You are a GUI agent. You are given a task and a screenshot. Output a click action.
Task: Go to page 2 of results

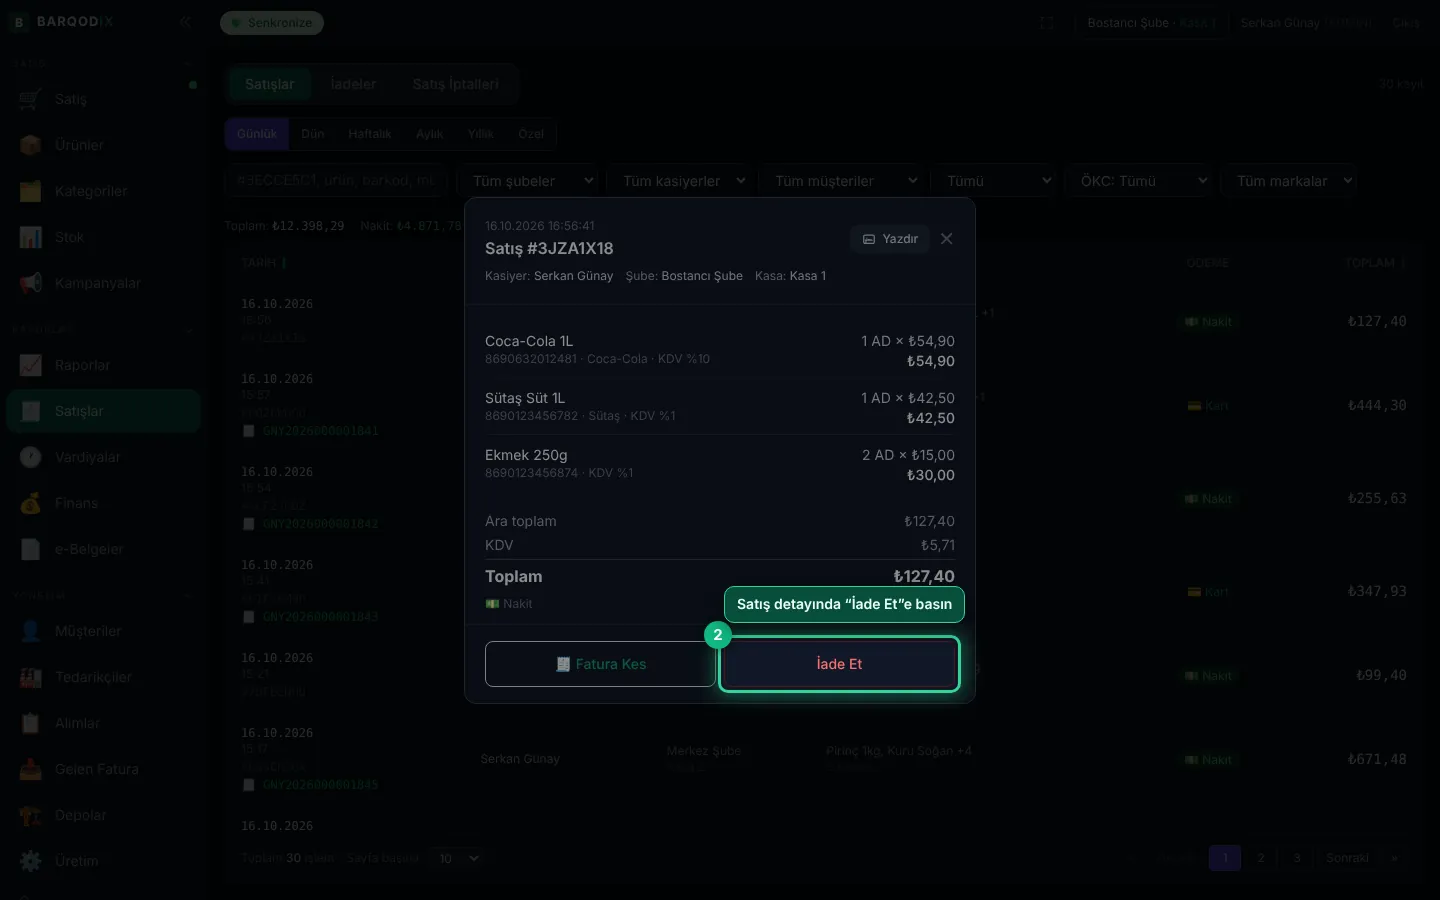point(1261,858)
